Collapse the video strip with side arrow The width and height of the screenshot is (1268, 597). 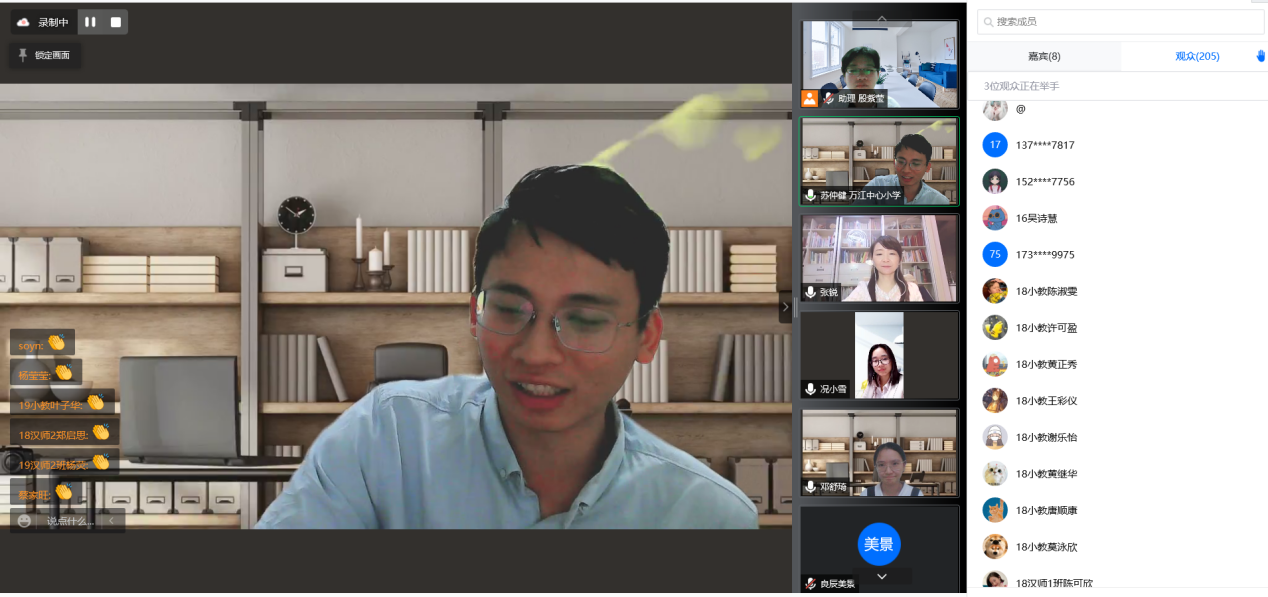coord(784,307)
